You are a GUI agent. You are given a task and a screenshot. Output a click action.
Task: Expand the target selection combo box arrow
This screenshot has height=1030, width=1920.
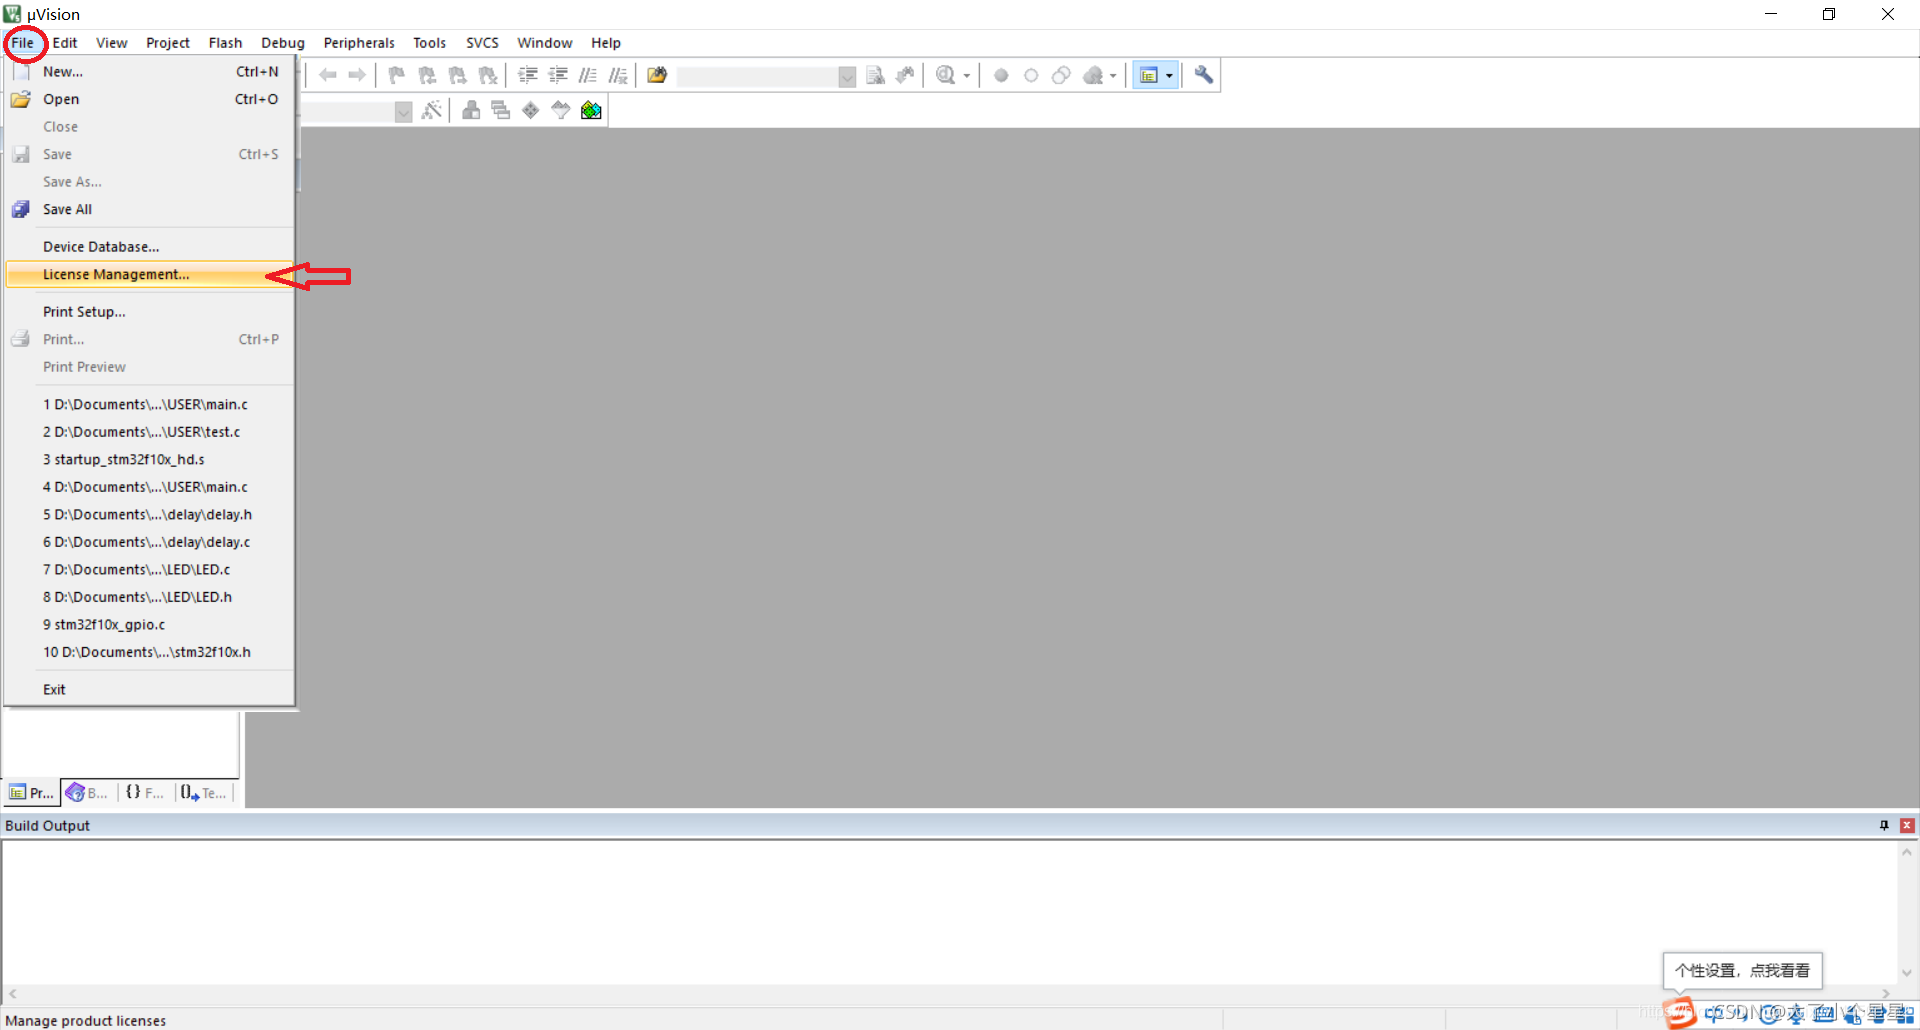(403, 111)
